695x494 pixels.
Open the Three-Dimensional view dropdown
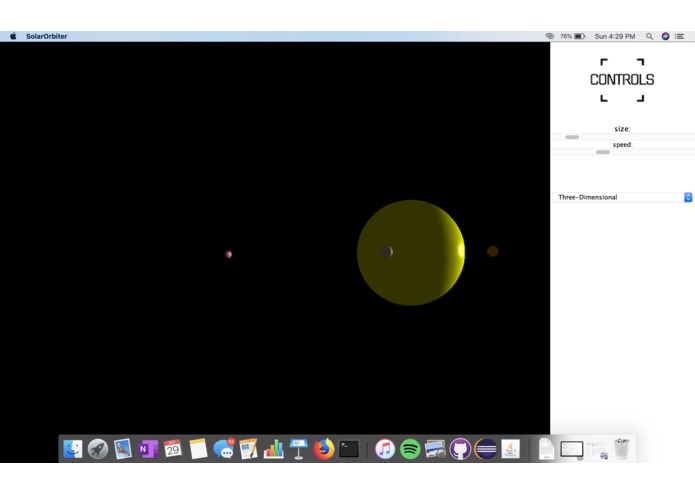[622, 197]
